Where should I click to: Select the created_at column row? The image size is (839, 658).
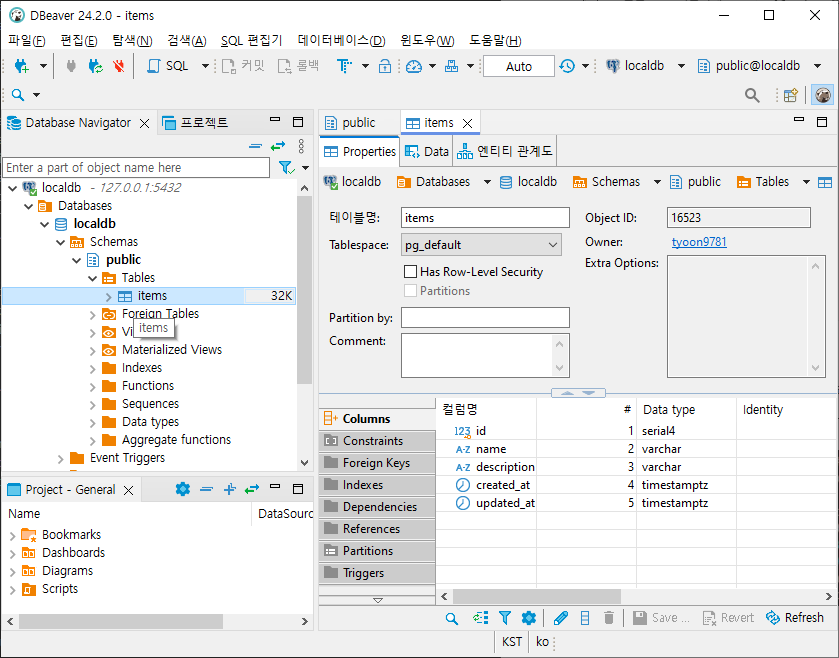(636, 485)
